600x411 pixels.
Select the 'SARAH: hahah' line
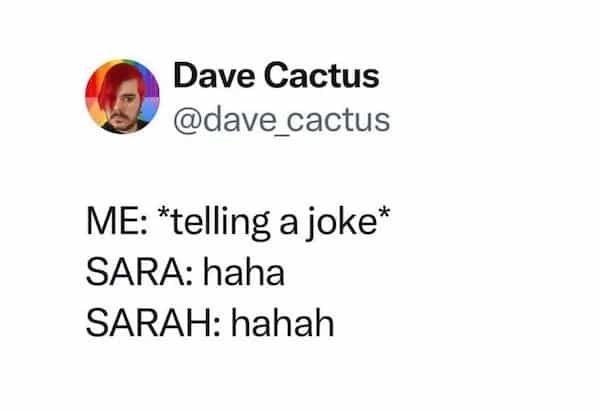(x=210, y=323)
